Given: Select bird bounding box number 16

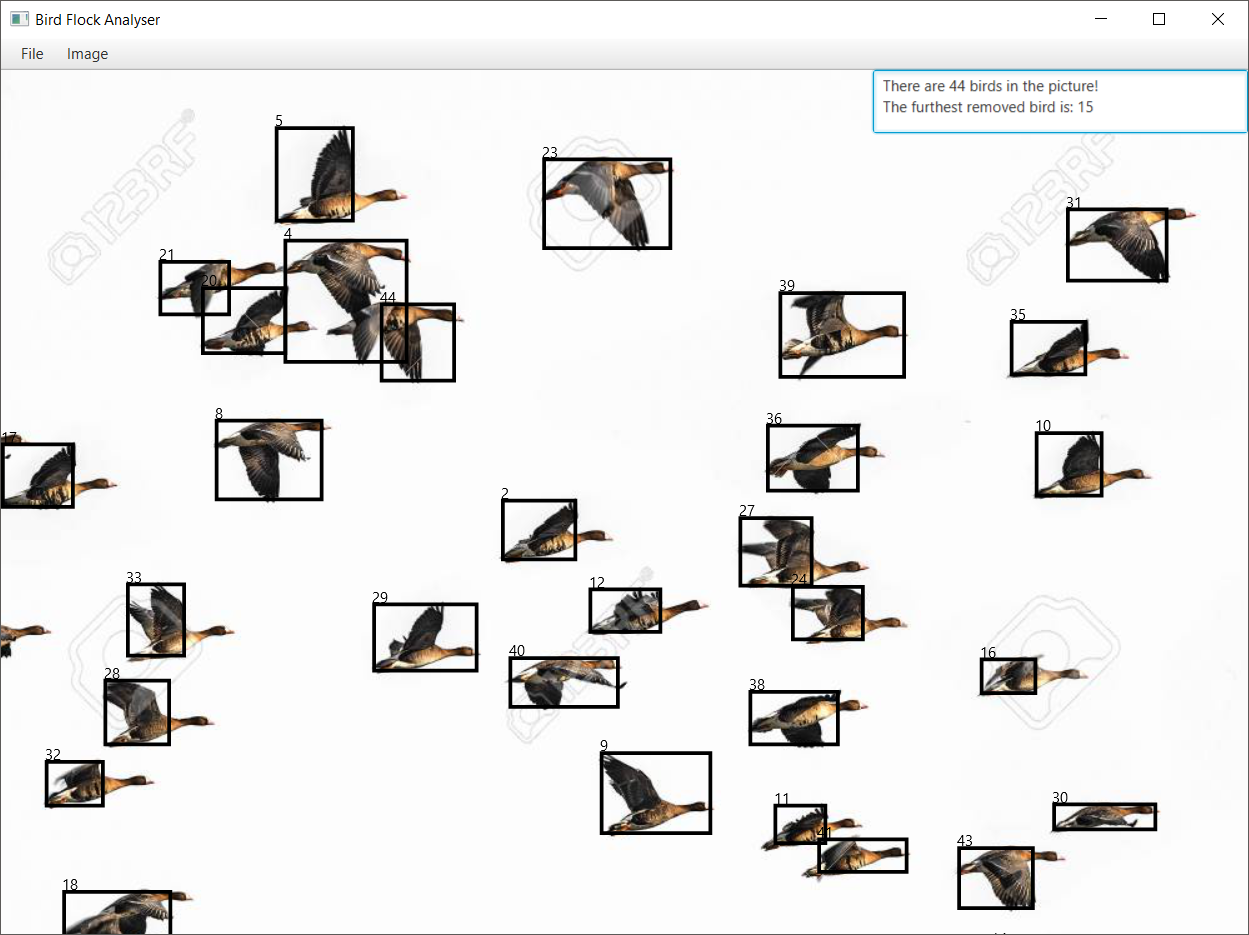Looking at the screenshot, I should click(1008, 675).
